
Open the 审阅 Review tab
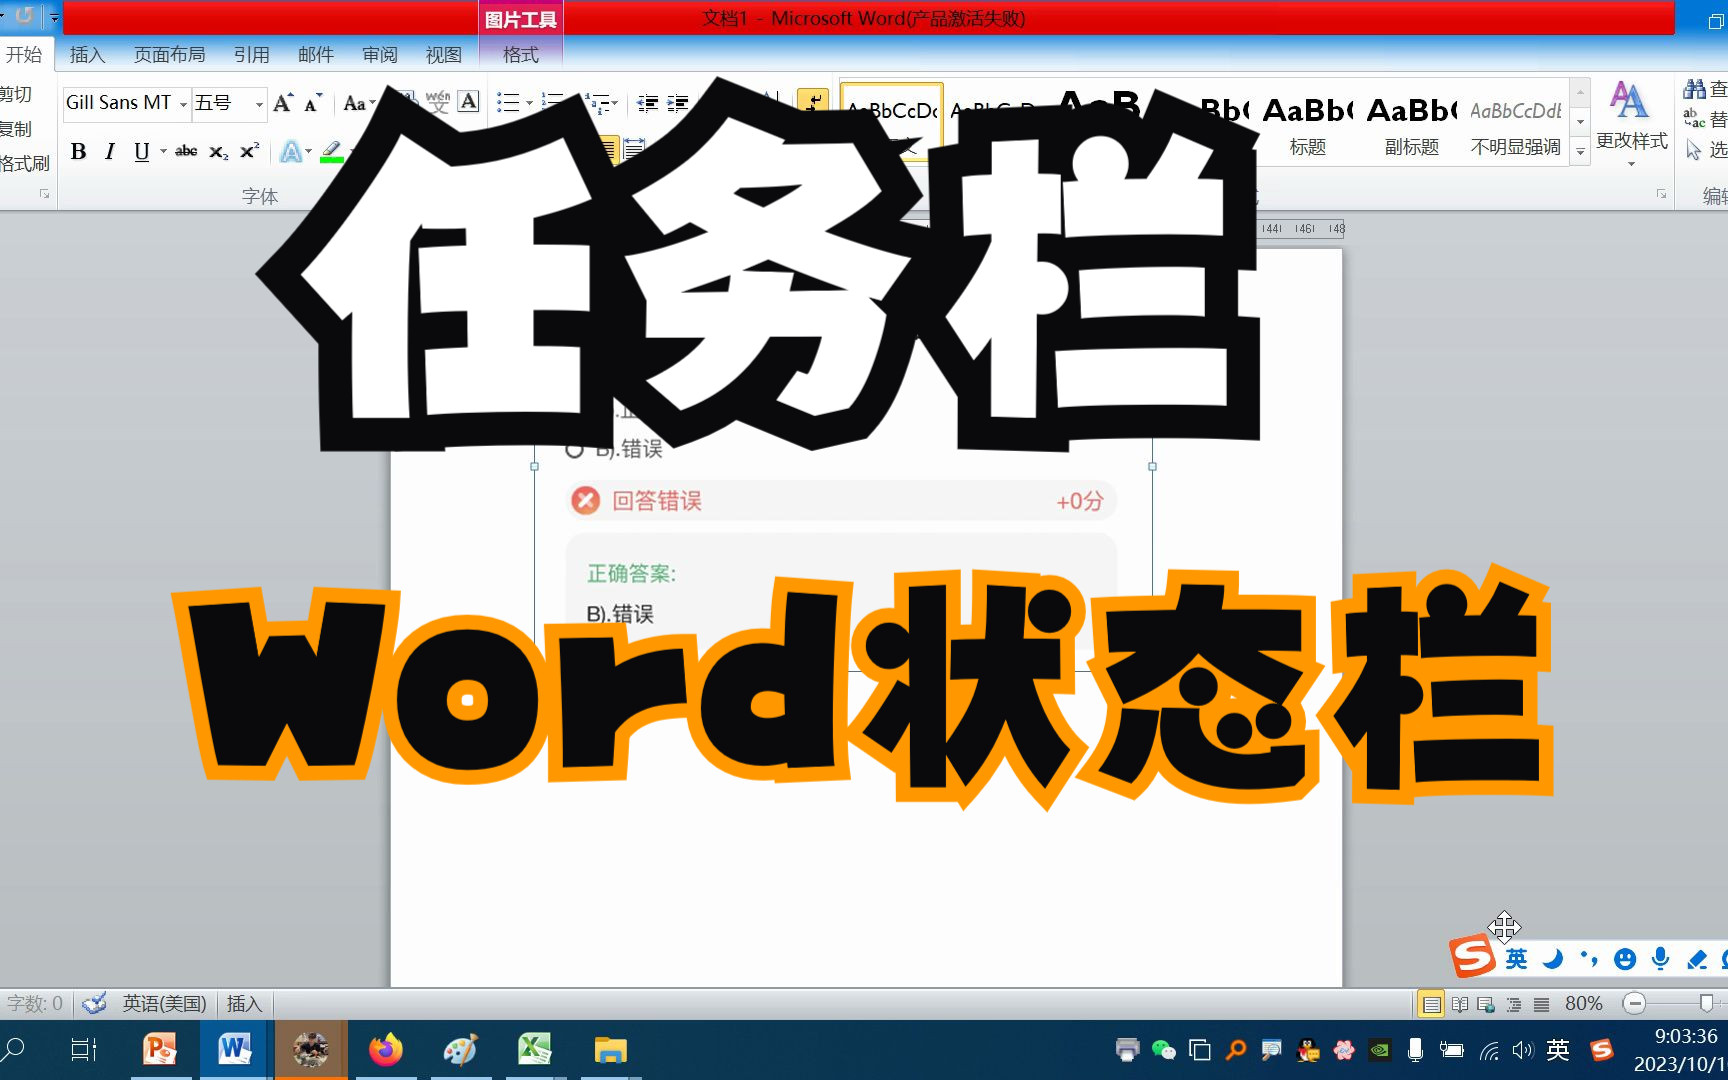pos(380,54)
